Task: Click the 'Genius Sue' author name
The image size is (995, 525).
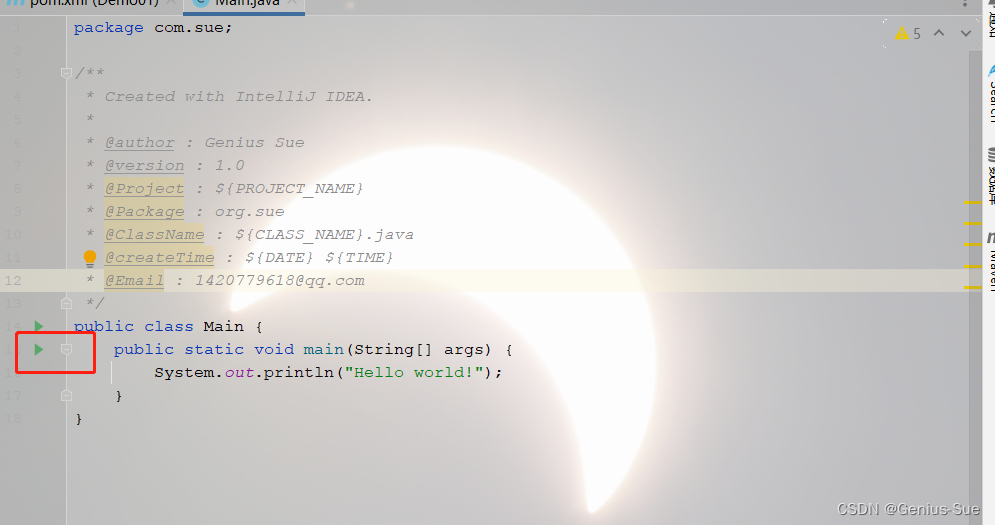Action: 254,143
